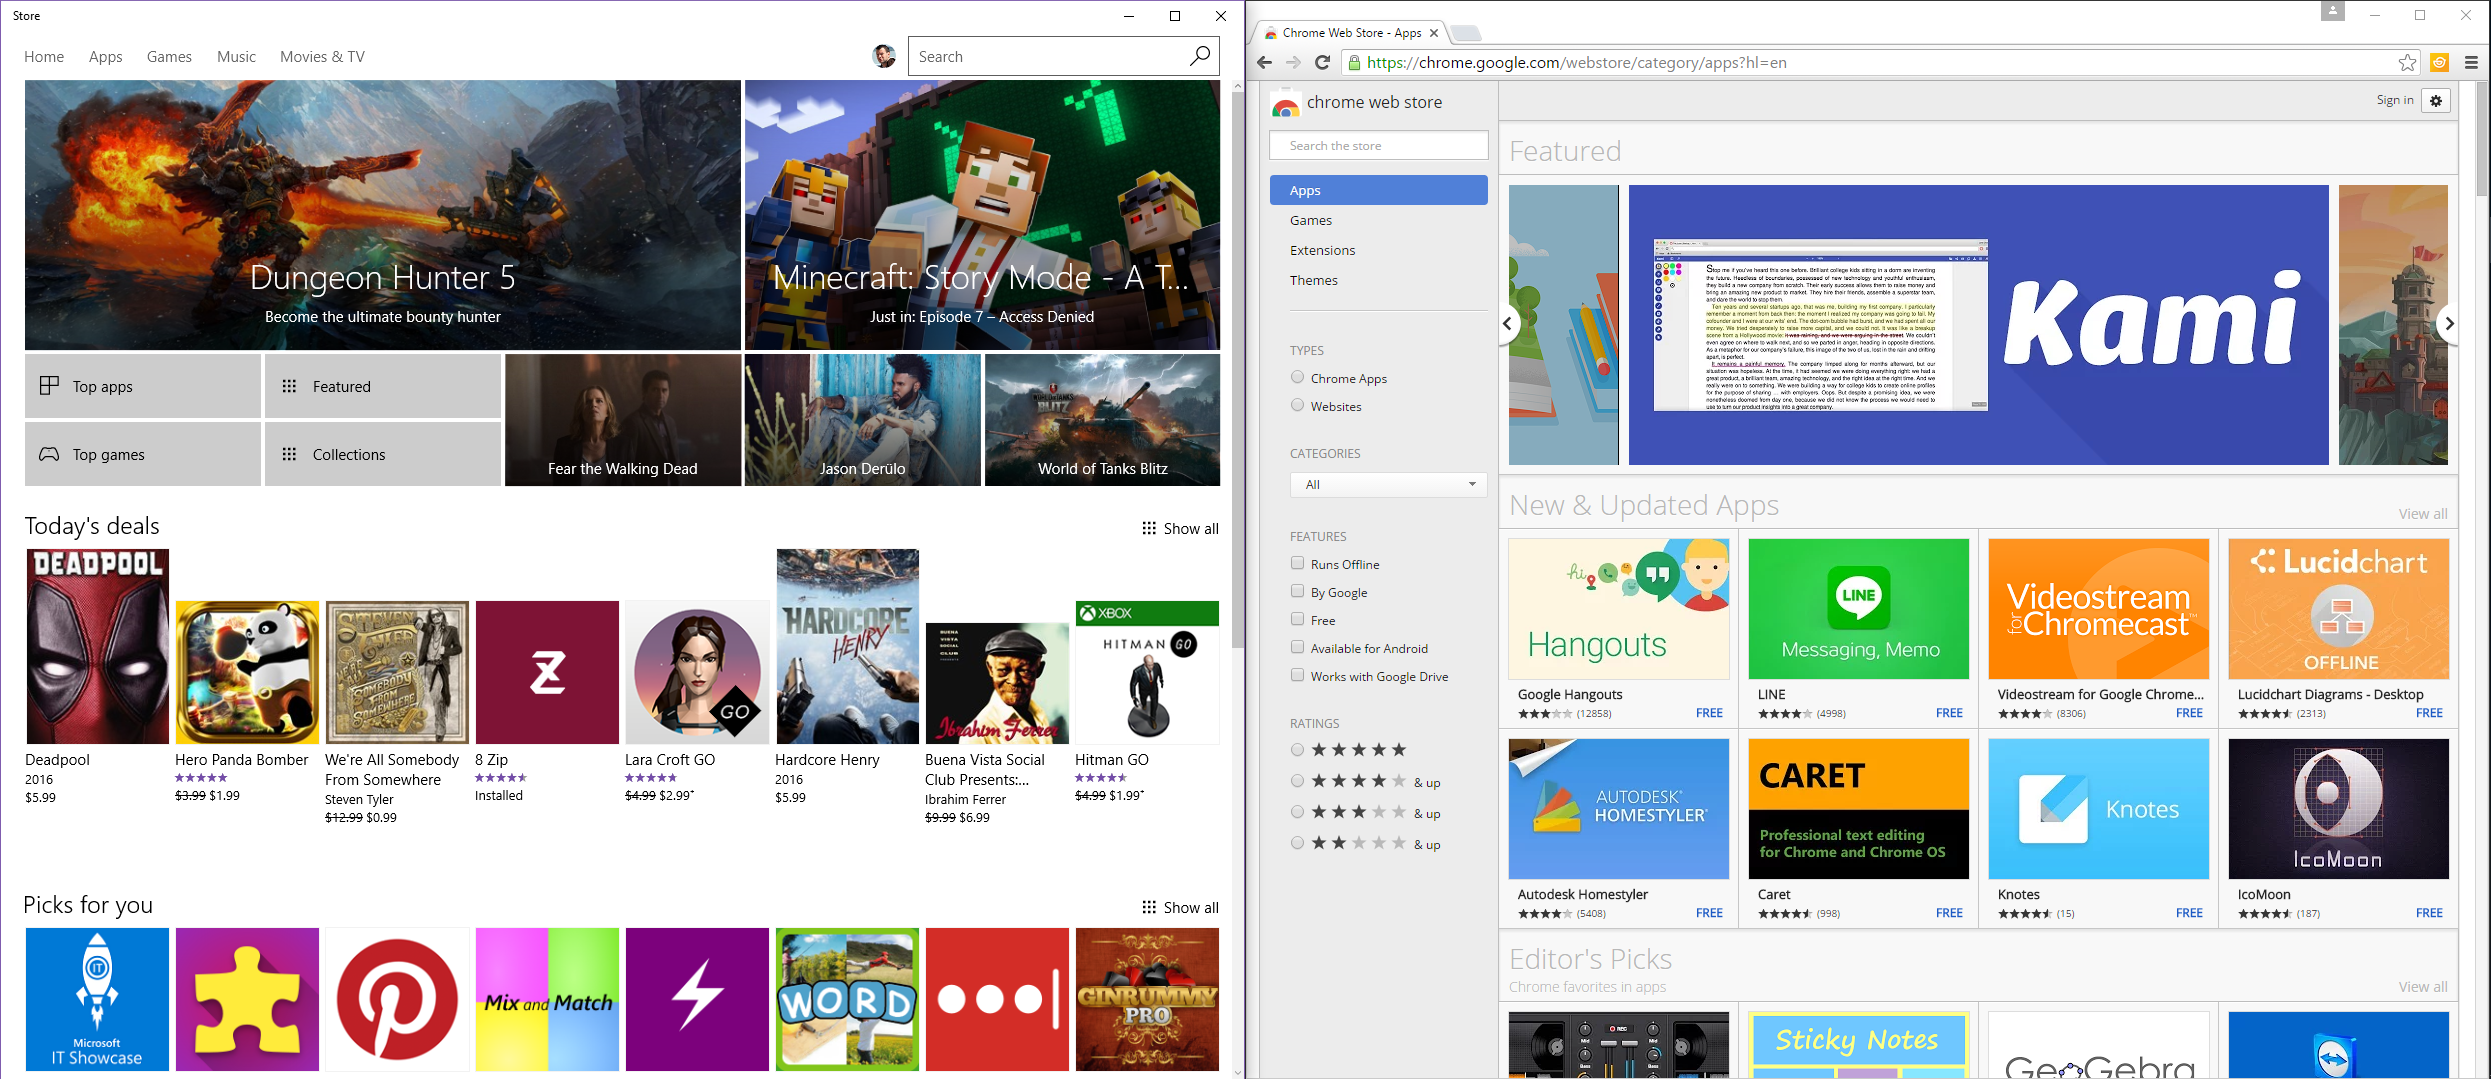Enable the Runs Offline checkbox
Image resolution: width=2491 pixels, height=1079 pixels.
point(1297,563)
